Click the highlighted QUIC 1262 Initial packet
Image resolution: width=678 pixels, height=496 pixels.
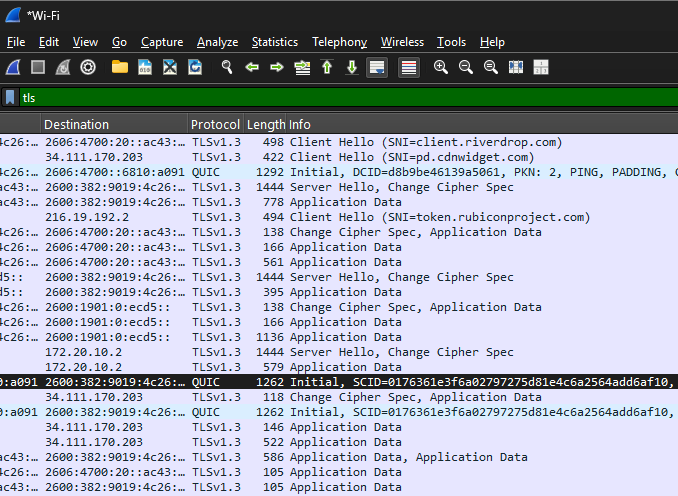(339, 382)
